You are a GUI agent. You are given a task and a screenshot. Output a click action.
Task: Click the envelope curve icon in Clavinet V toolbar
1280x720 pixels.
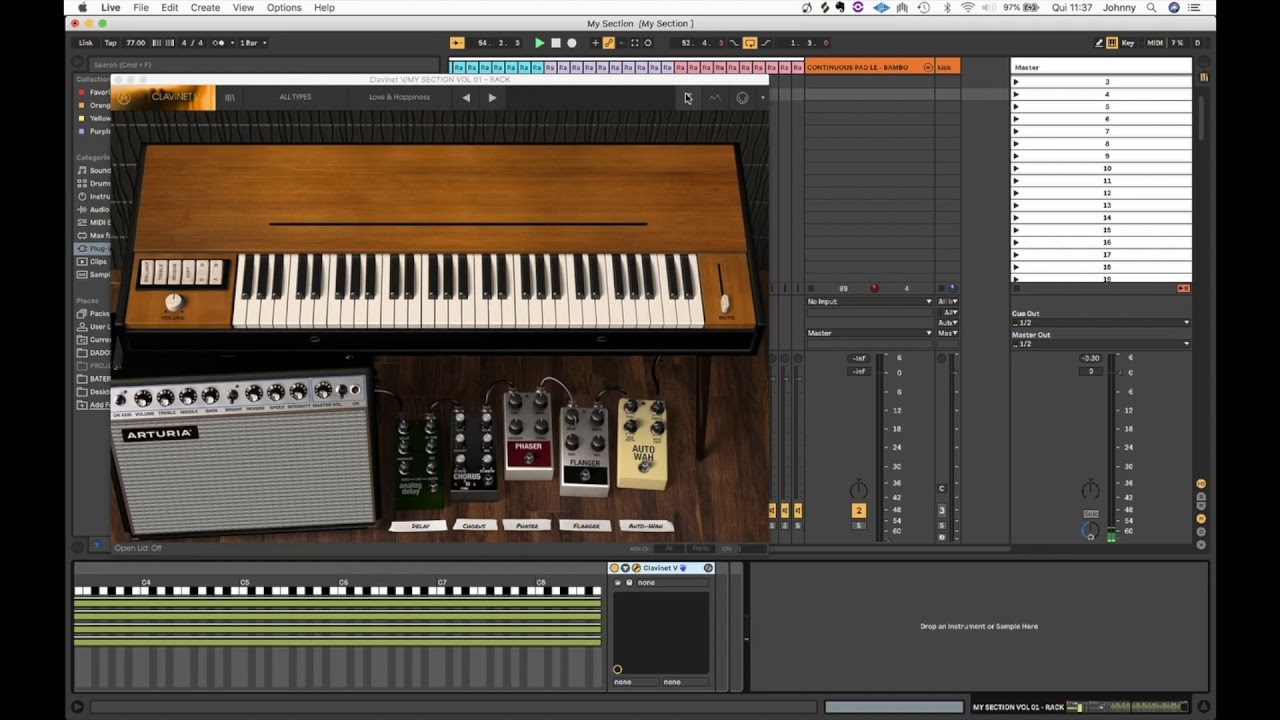point(715,98)
